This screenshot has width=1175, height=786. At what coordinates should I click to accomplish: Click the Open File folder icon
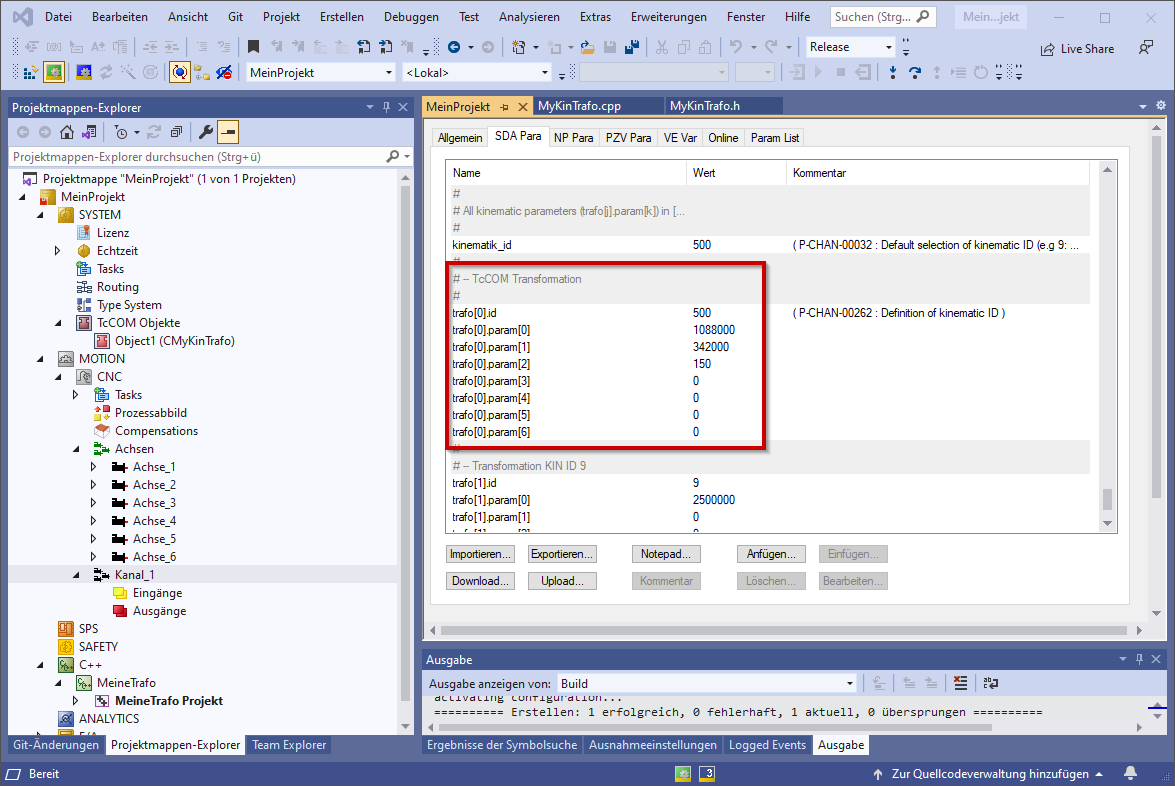(x=588, y=47)
